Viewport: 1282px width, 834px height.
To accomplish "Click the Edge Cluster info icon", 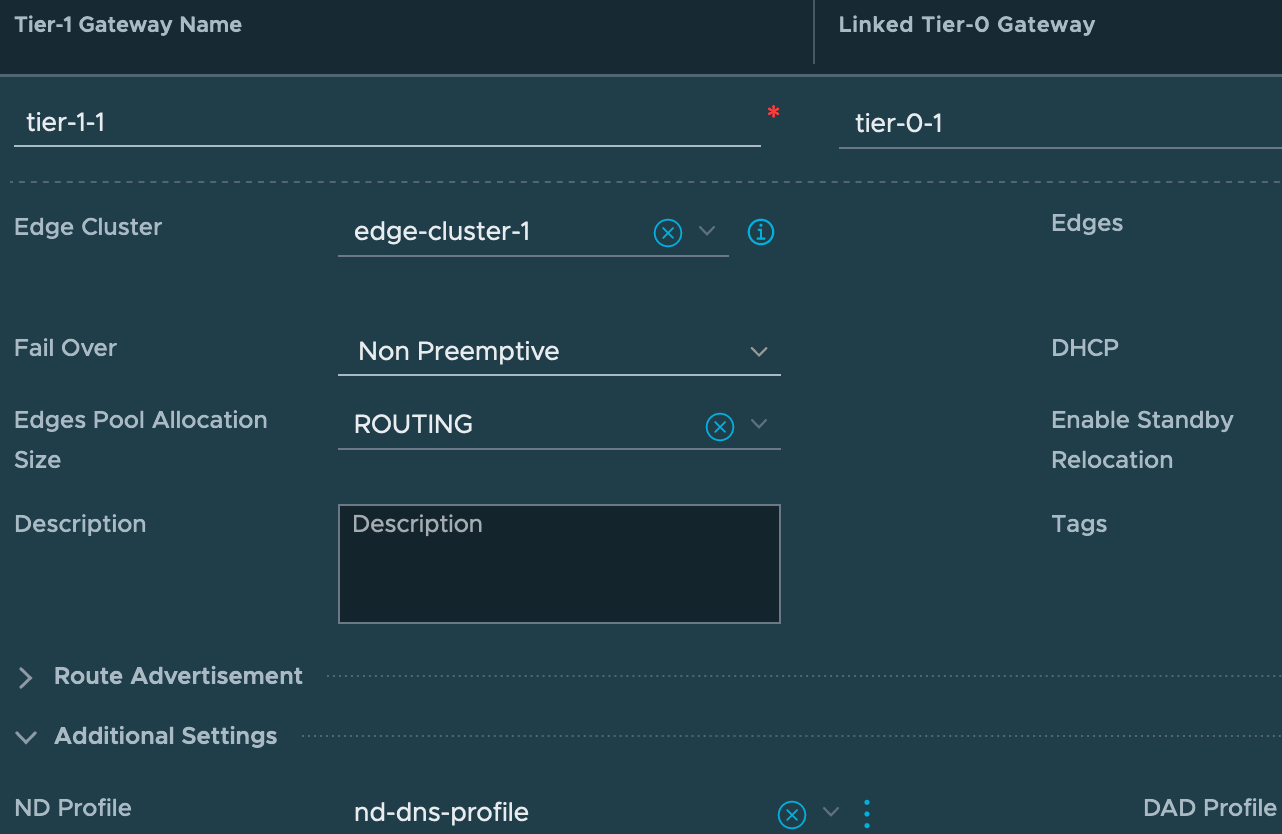I will pos(761,233).
